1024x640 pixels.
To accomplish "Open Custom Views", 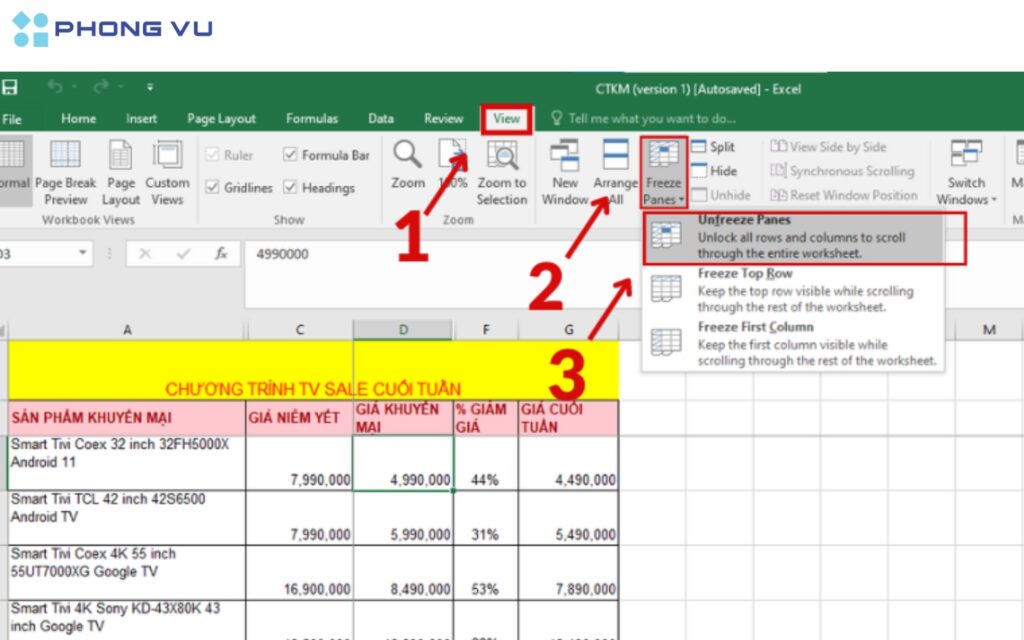I will [x=167, y=172].
